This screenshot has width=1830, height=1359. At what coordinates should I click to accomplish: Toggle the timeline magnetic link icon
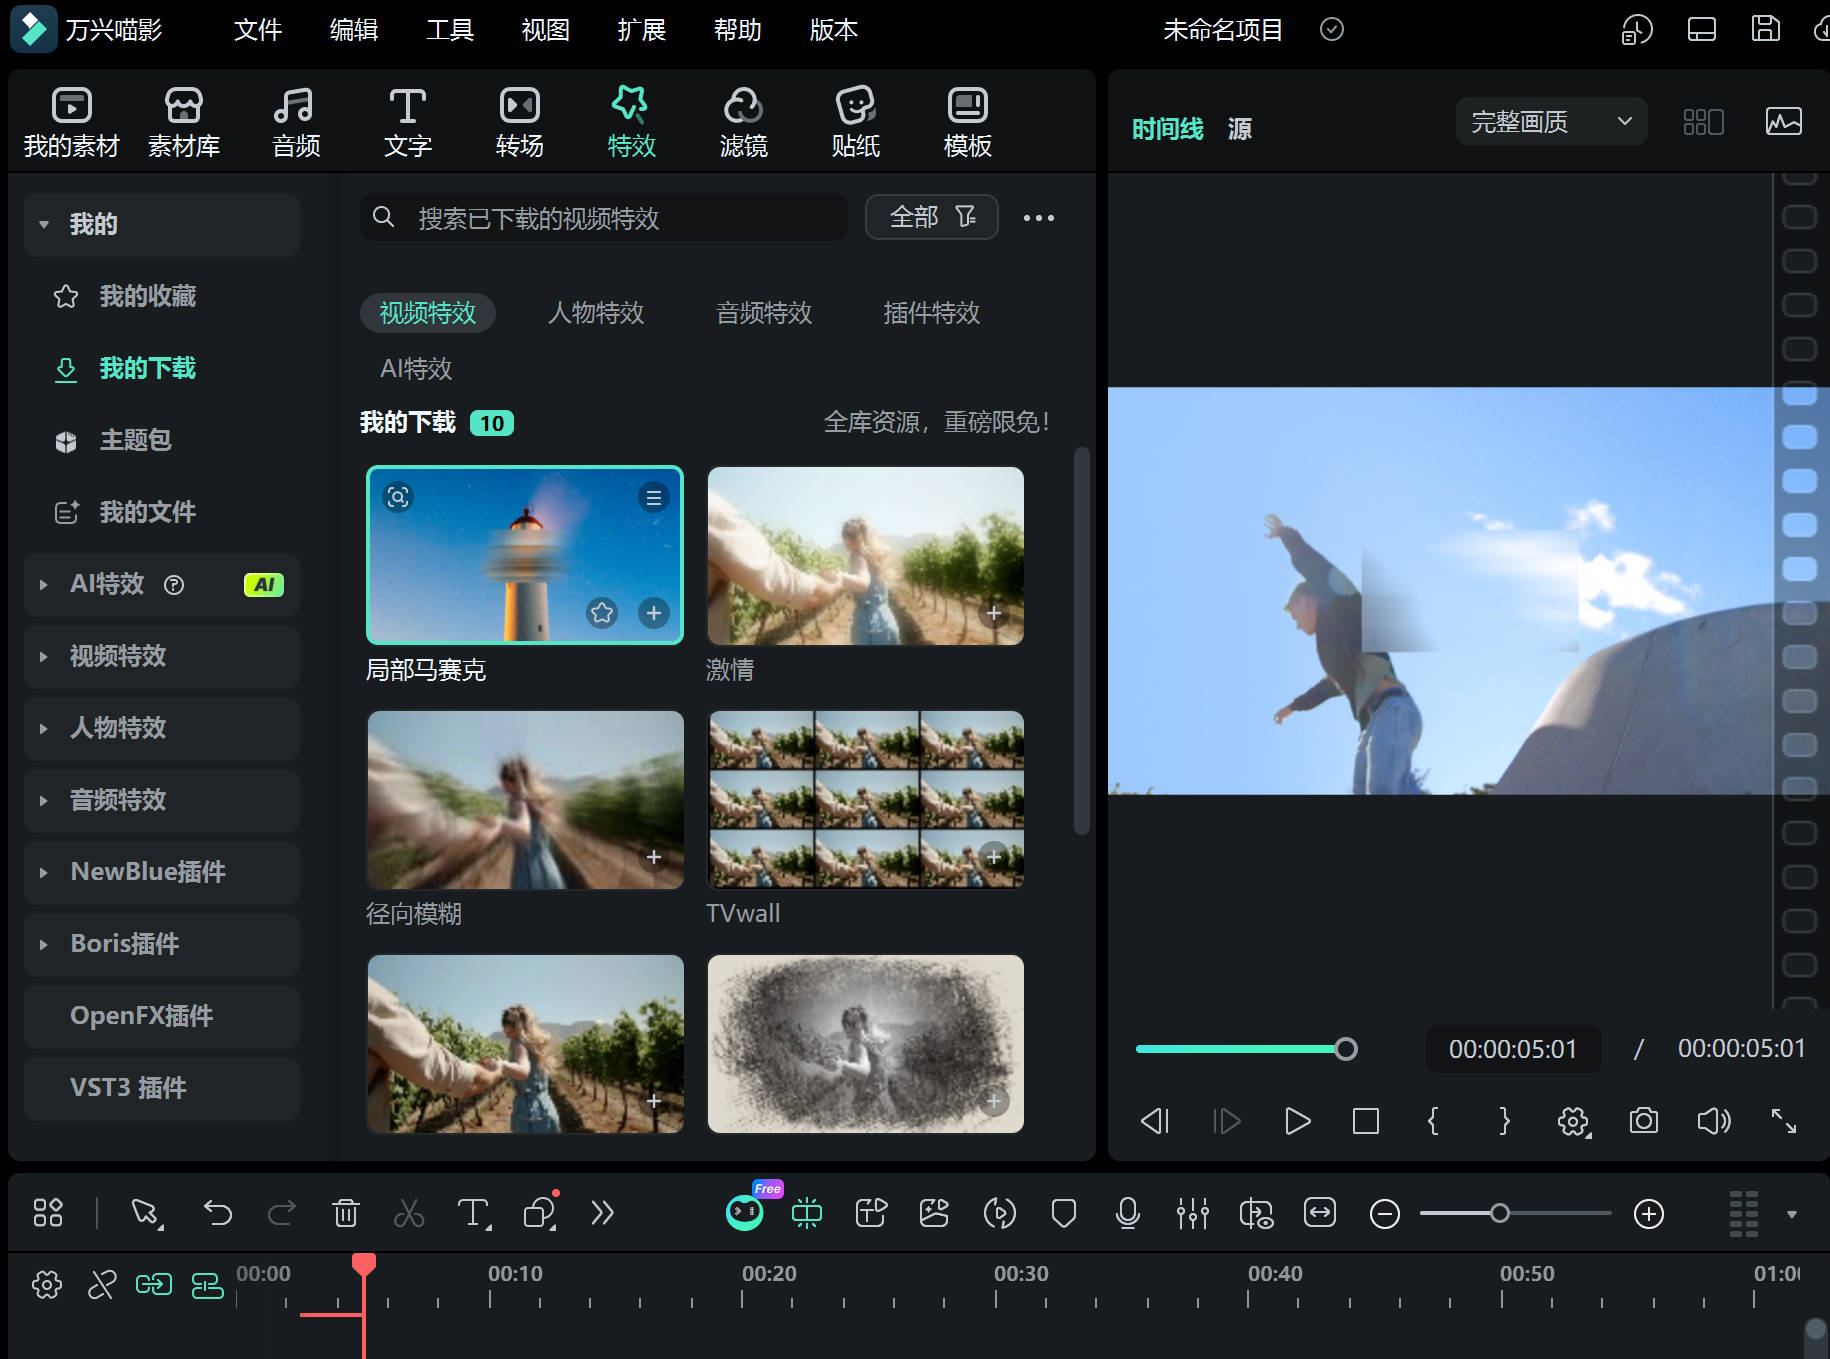pyautogui.click(x=154, y=1284)
